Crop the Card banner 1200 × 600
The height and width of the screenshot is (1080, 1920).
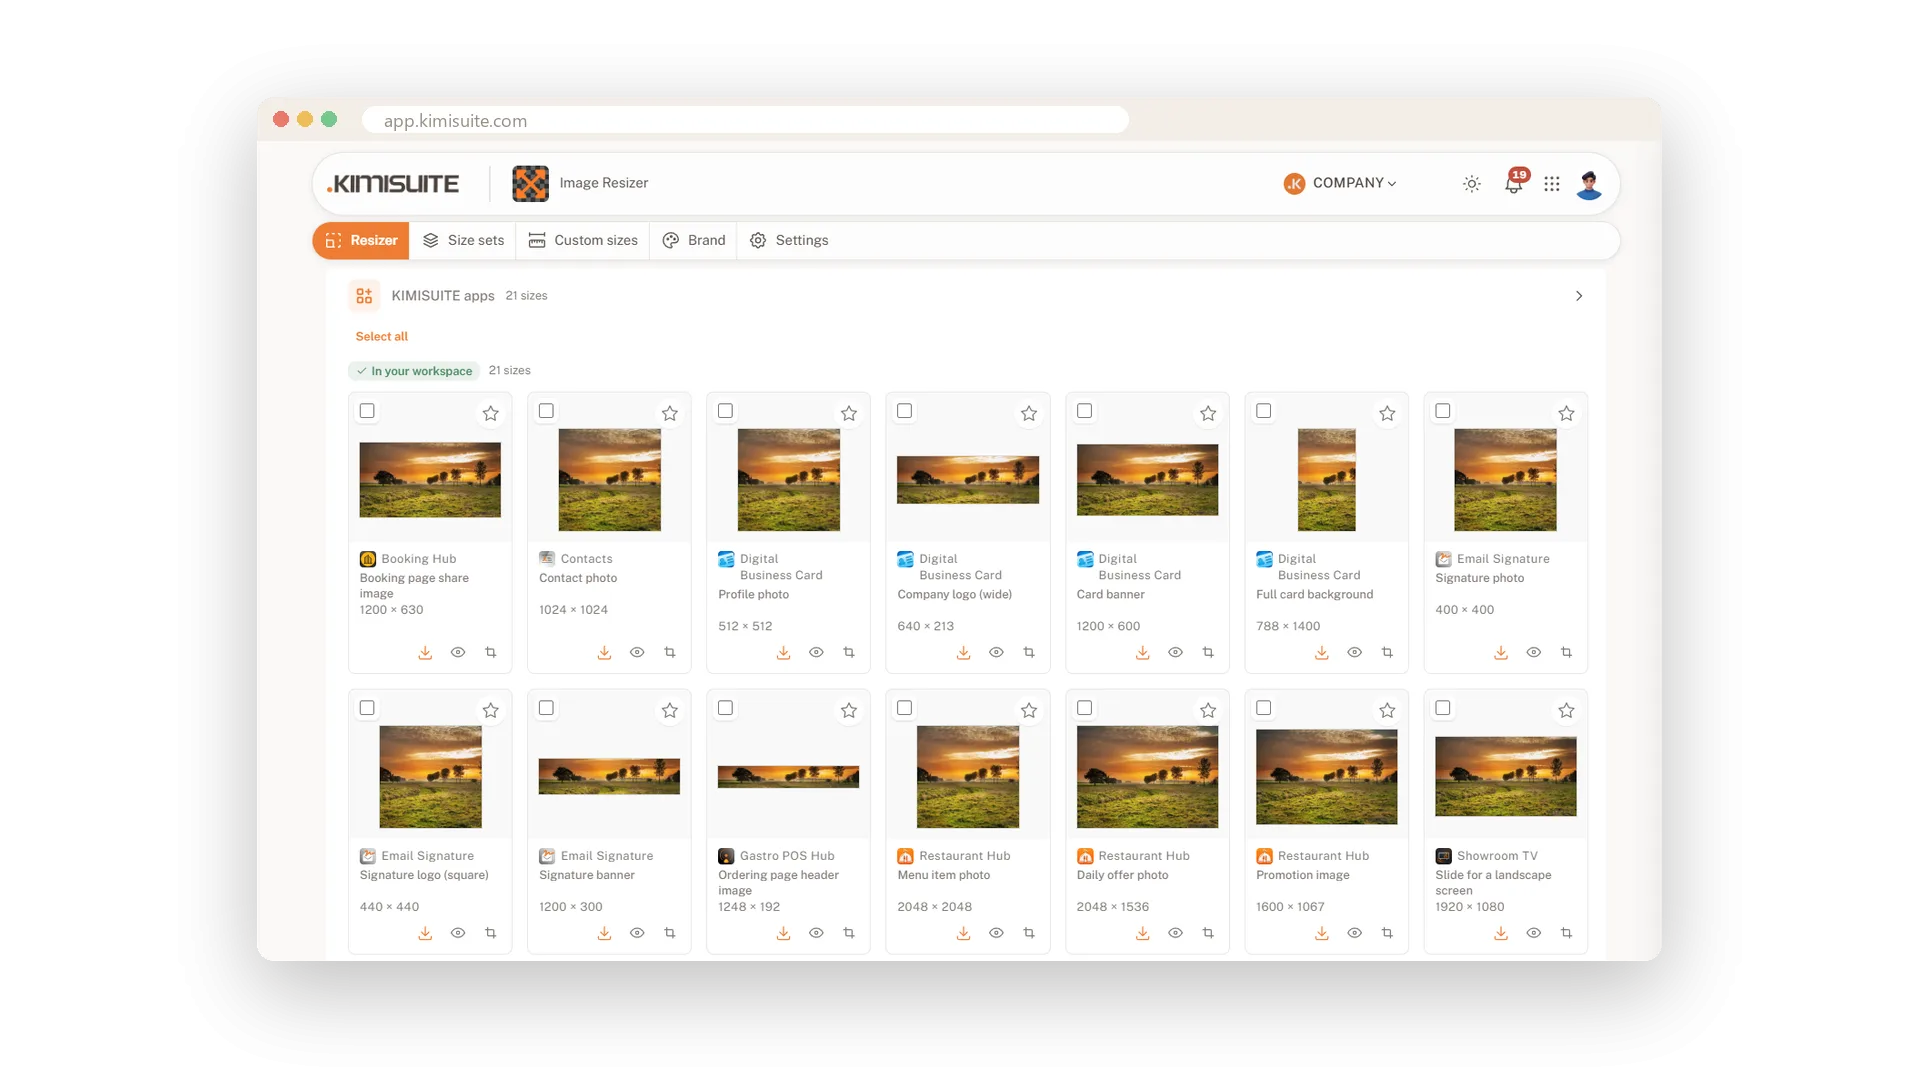coord(1208,653)
